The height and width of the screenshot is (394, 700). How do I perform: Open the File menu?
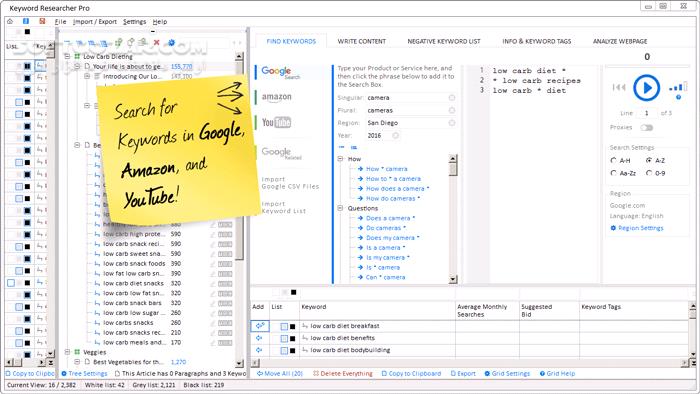pyautogui.click(x=60, y=21)
